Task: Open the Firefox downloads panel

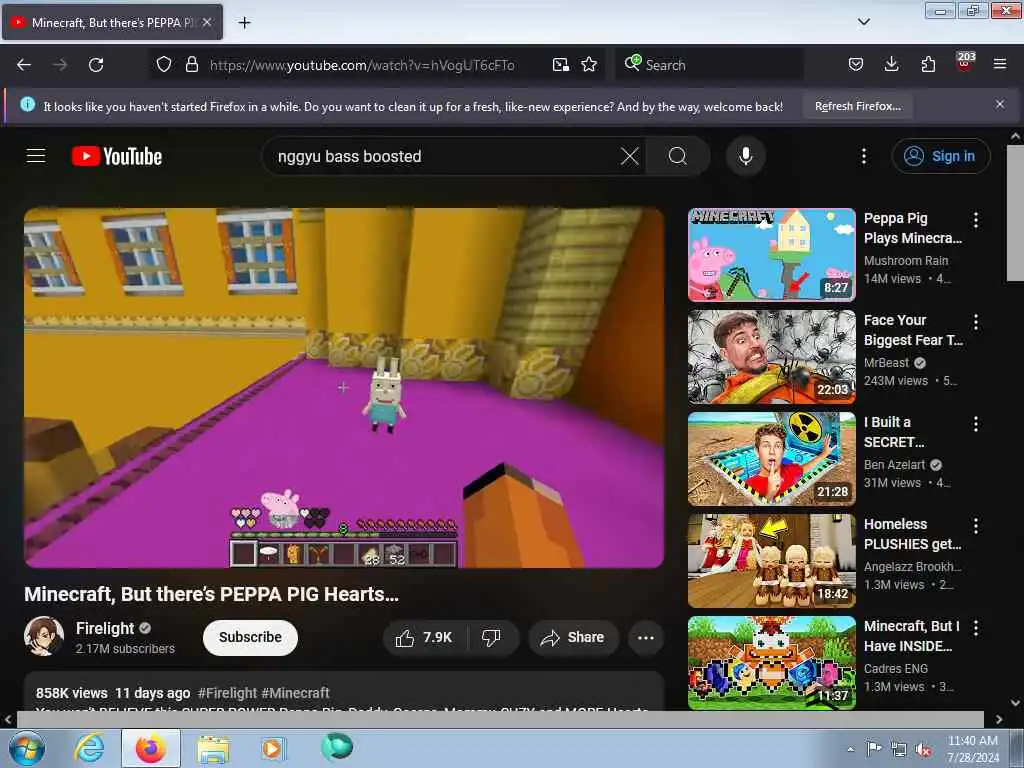Action: 891,65
